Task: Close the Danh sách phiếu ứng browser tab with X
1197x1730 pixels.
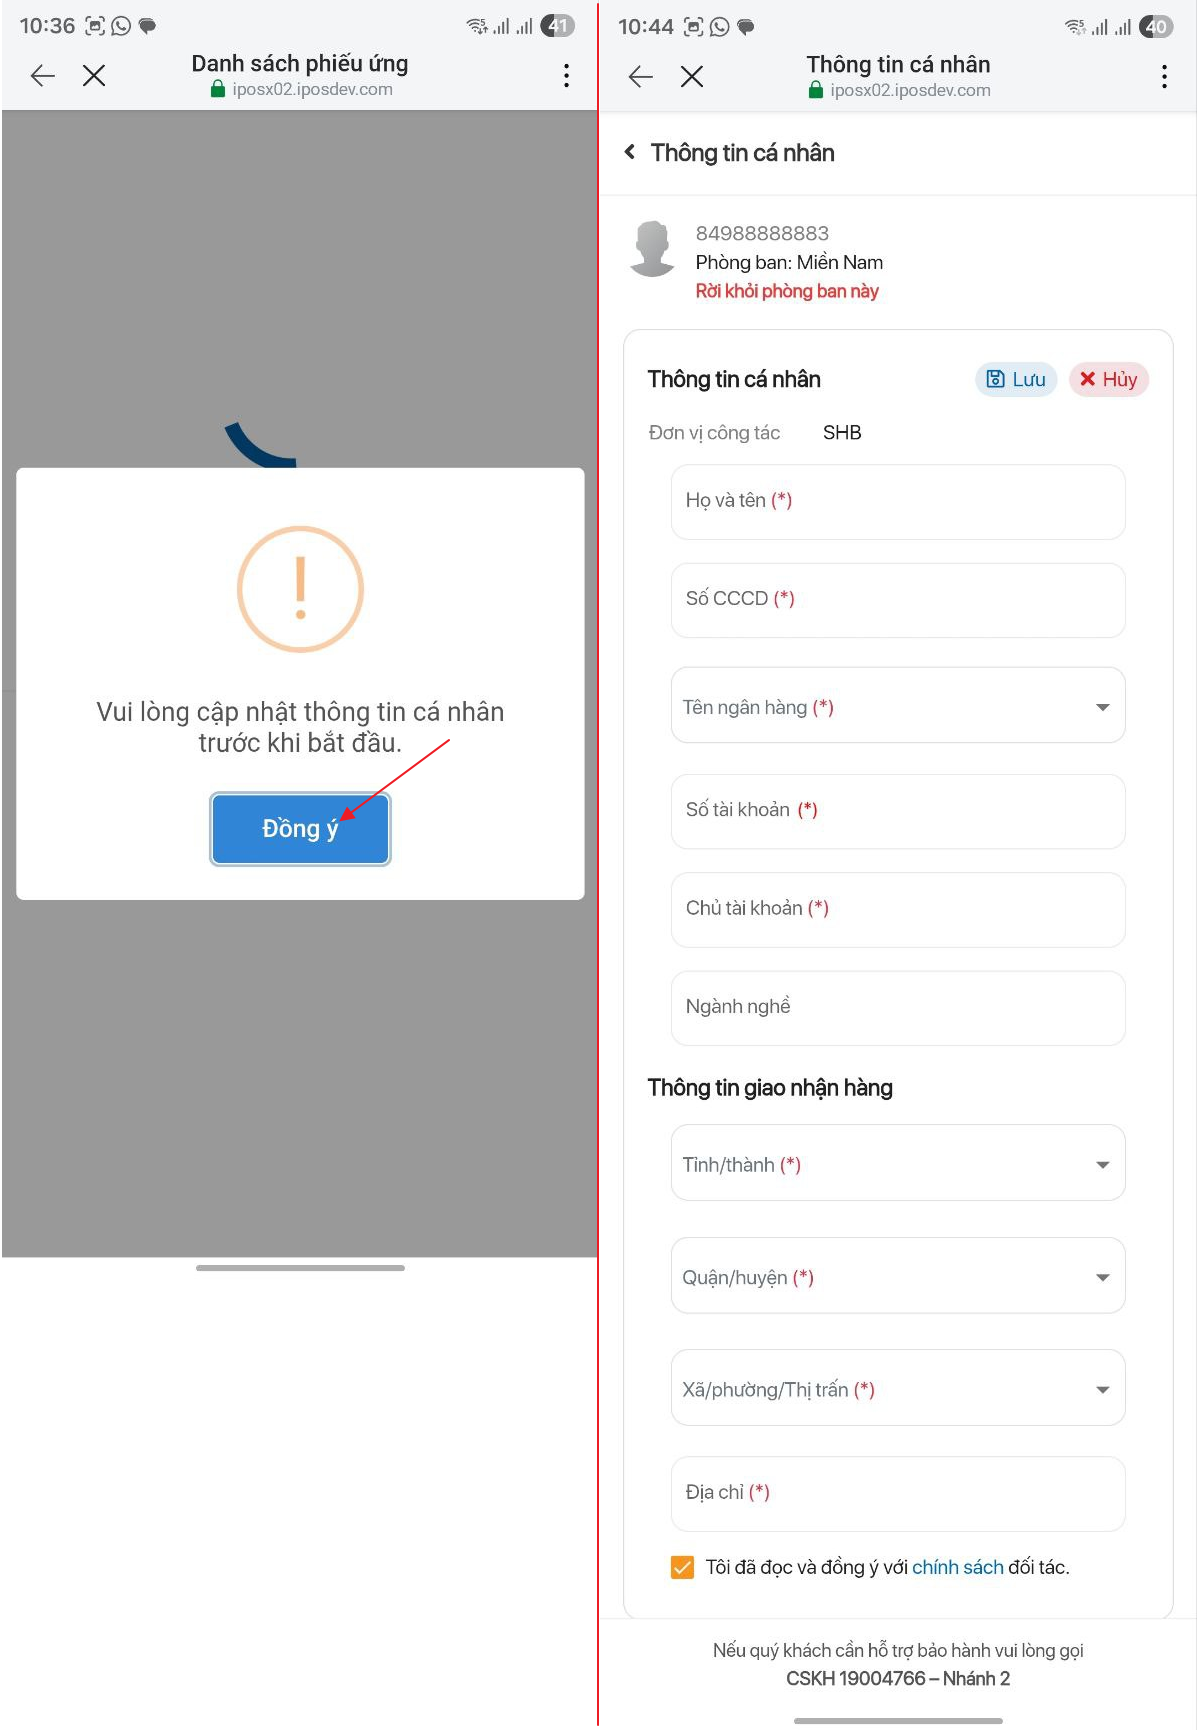Action: [x=94, y=75]
